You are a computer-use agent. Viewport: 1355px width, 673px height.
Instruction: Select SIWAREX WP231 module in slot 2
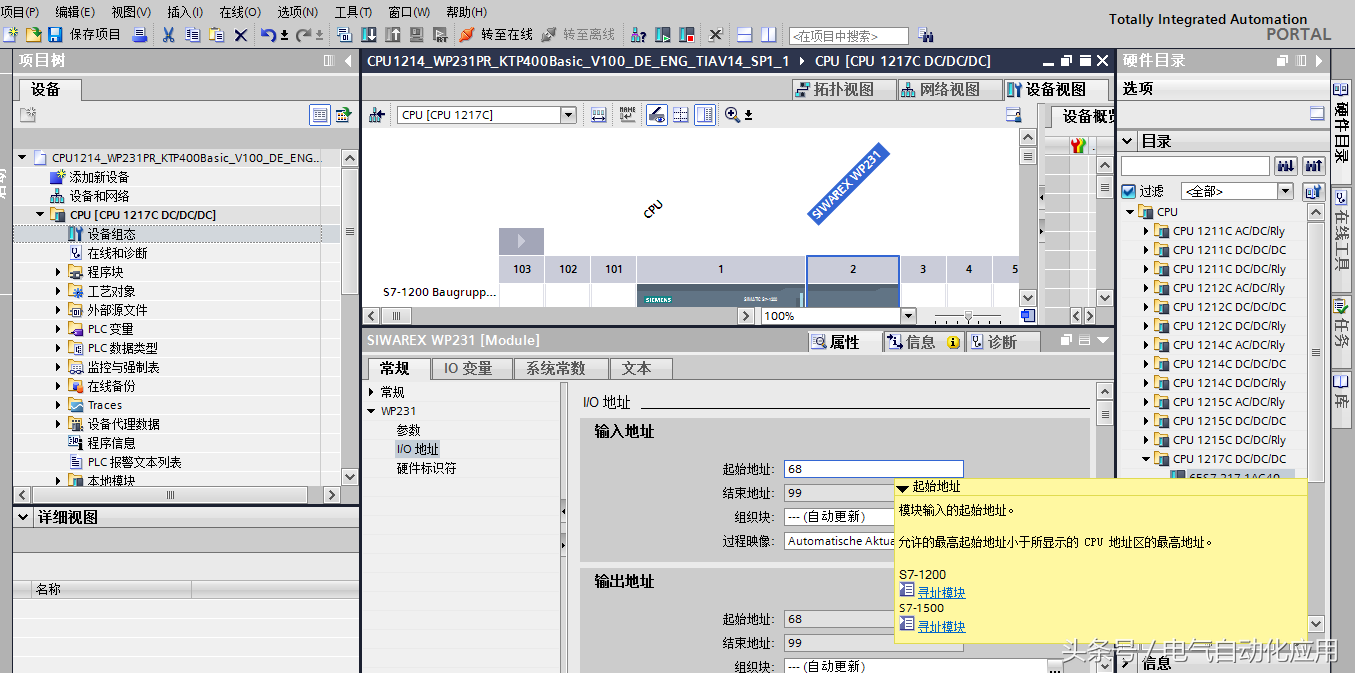[853, 282]
